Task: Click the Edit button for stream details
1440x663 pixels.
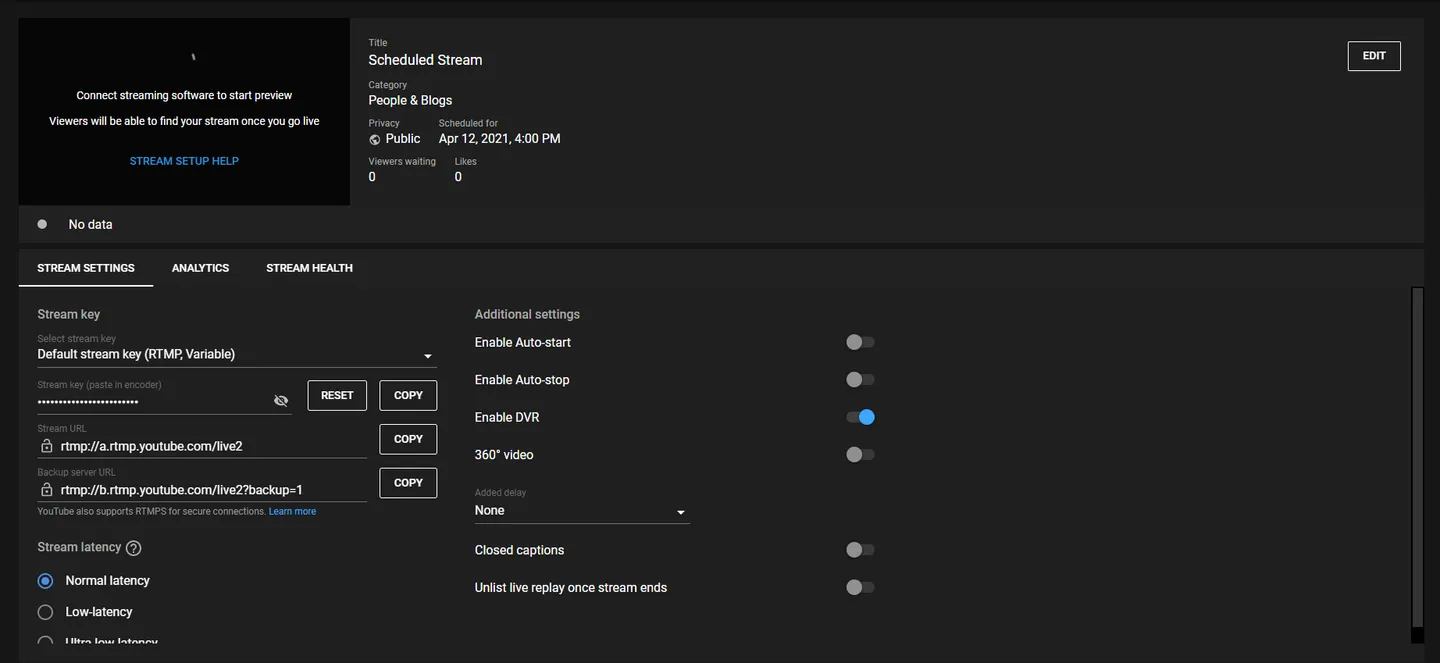Action: (1374, 56)
